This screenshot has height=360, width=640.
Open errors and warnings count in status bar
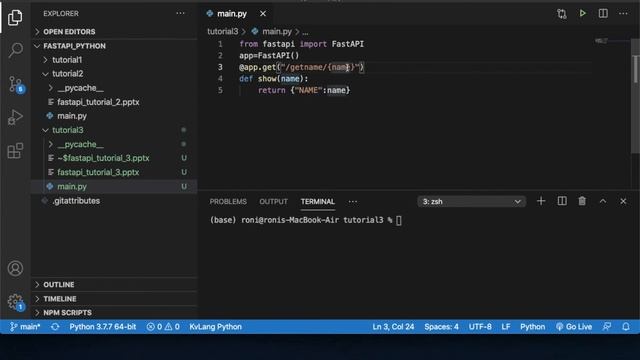click(x=163, y=327)
